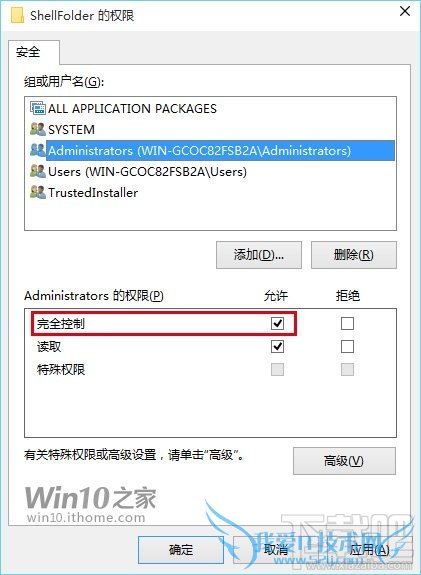421x575 pixels.
Task: Click the ShellFolder folder icon in title bar
Action: [18, 15]
